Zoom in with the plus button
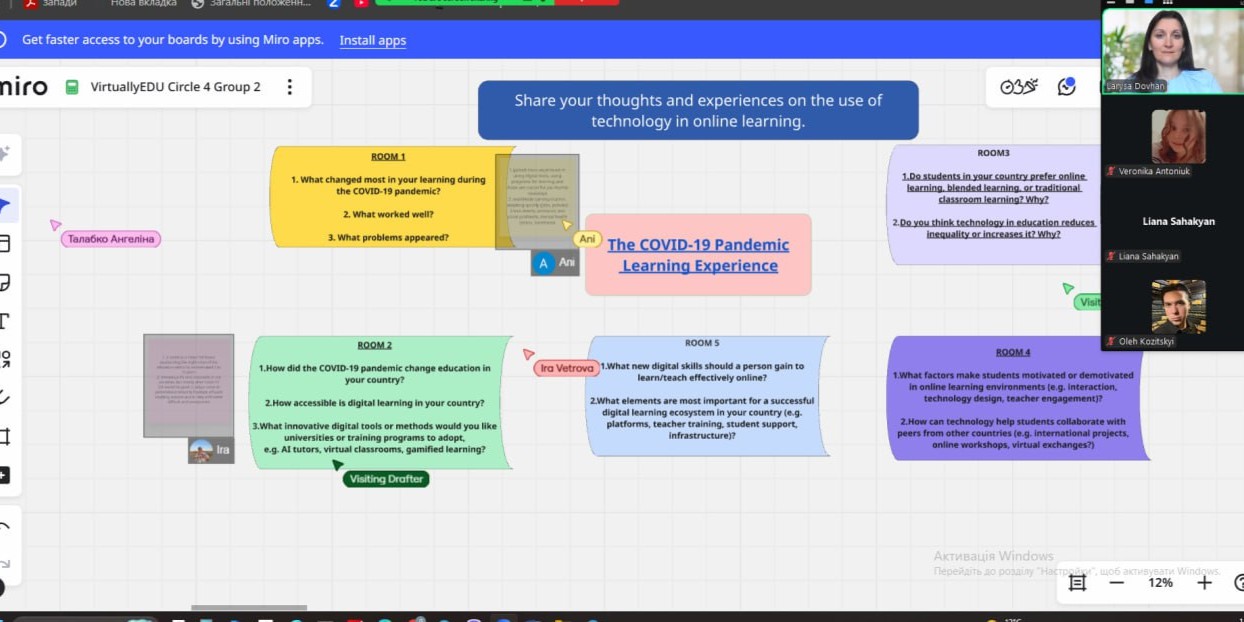 pos(1204,583)
